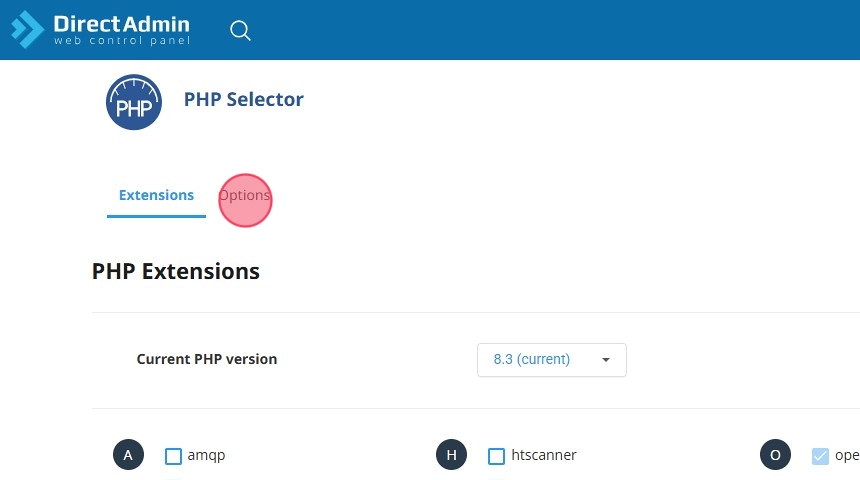Click the caret arrow in version selector

606,360
